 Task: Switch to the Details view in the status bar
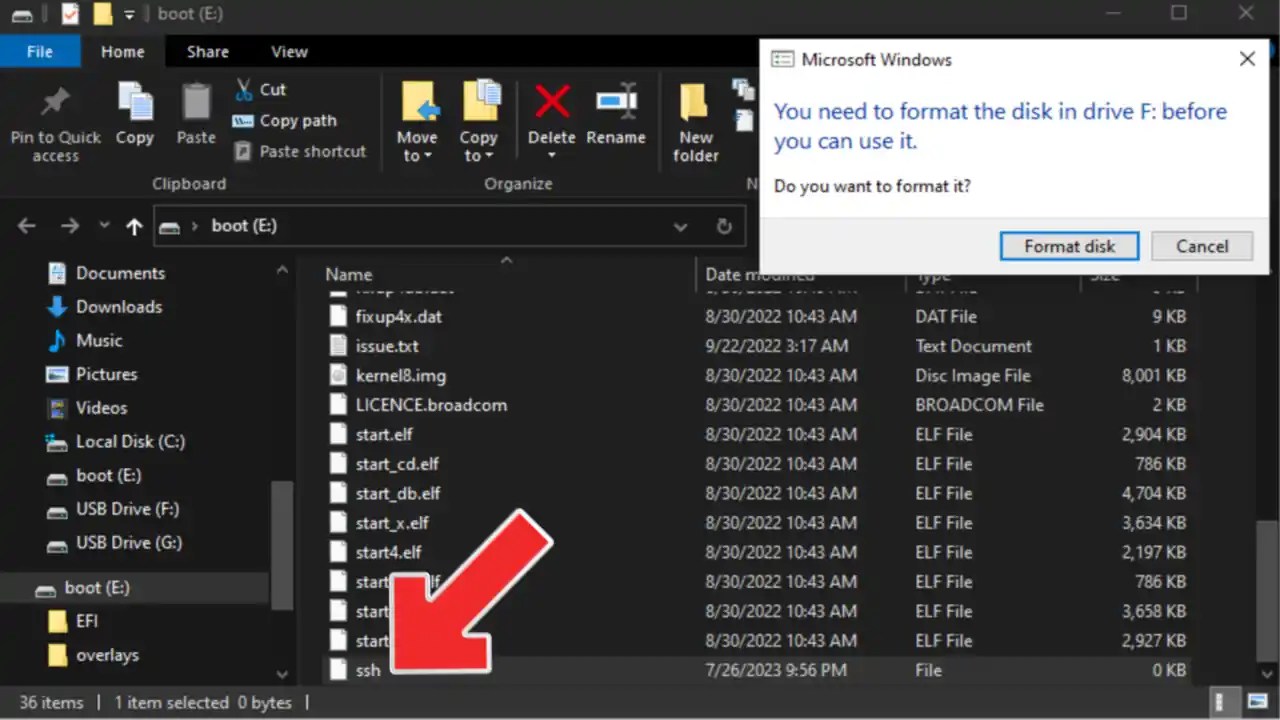pyautogui.click(x=1220, y=702)
